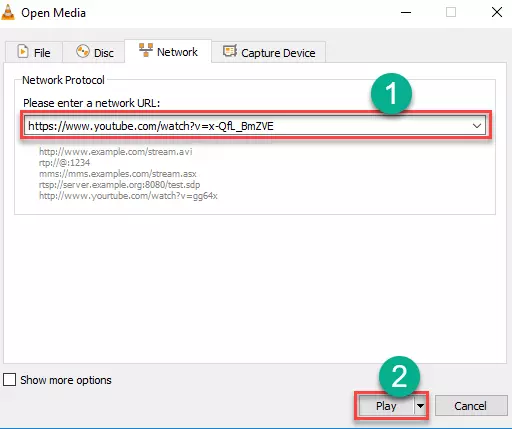Image resolution: width=512 pixels, height=429 pixels.
Task: Click example 'http://www.yourtube.com/watch?v=gg64x'
Action: tap(128, 196)
